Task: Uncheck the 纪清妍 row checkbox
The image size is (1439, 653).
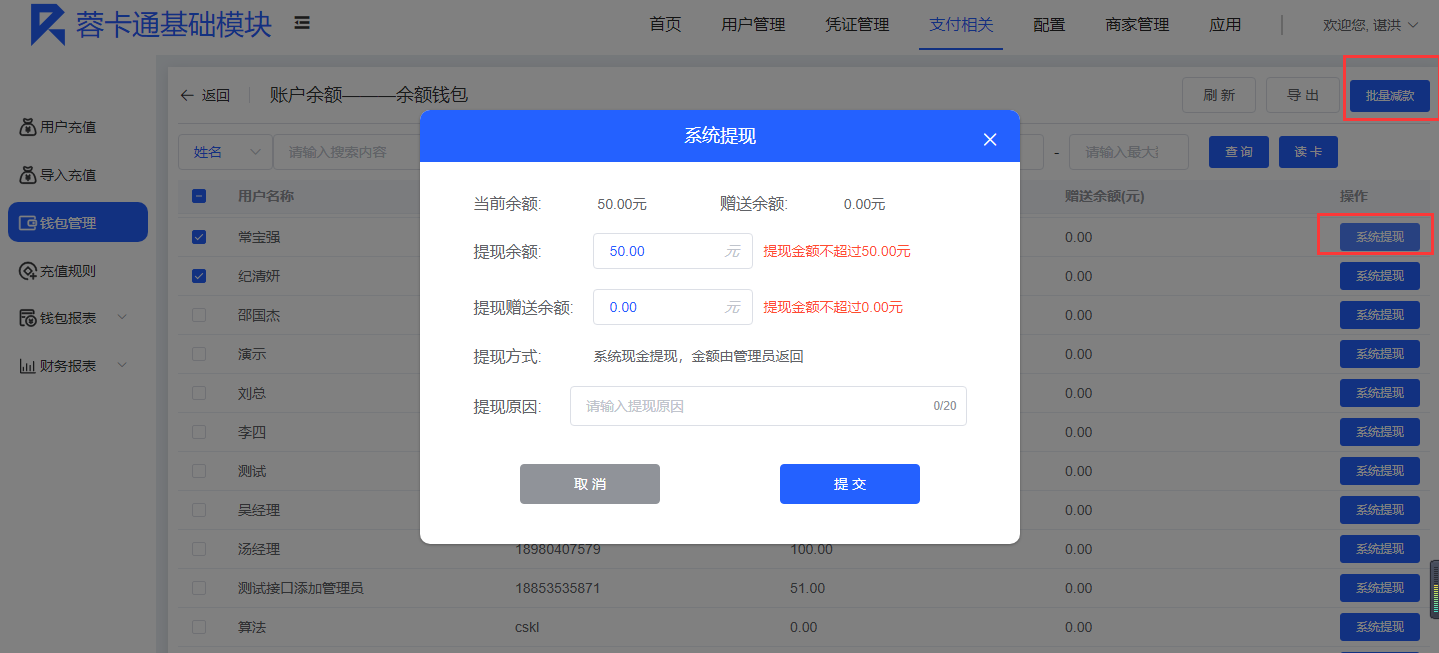Action: (199, 276)
